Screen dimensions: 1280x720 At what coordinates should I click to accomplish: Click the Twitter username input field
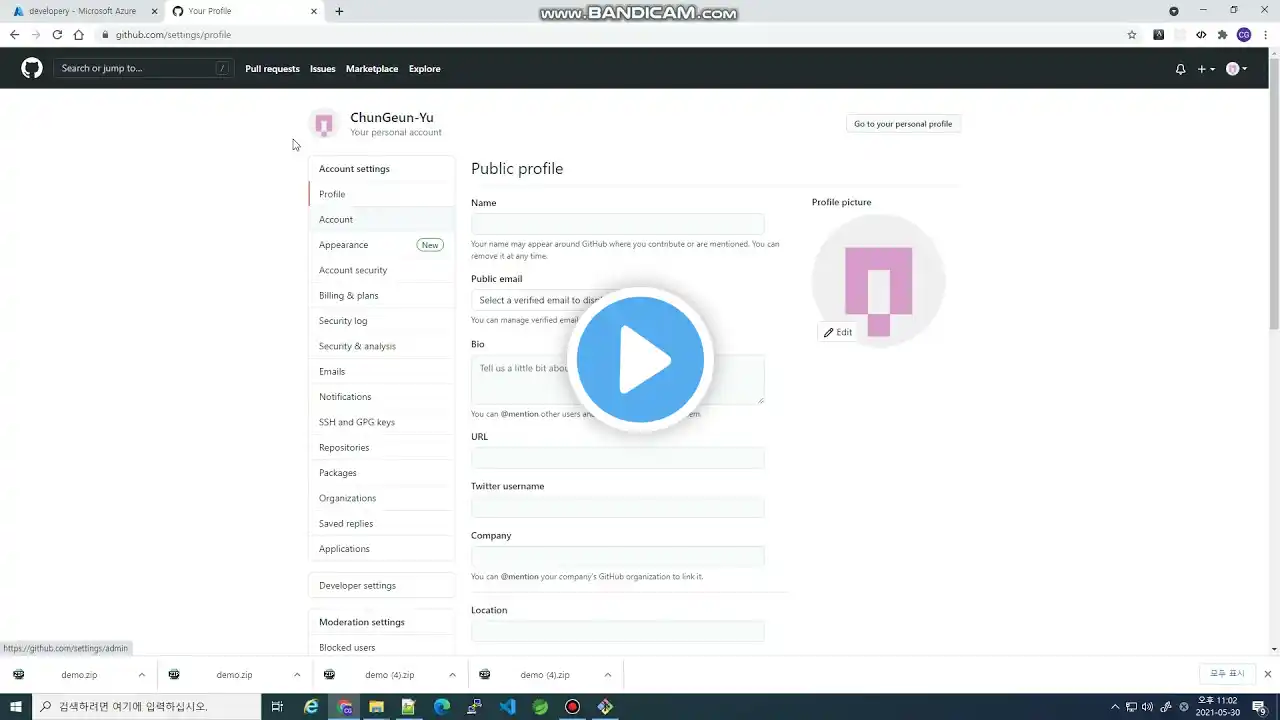tap(617, 507)
